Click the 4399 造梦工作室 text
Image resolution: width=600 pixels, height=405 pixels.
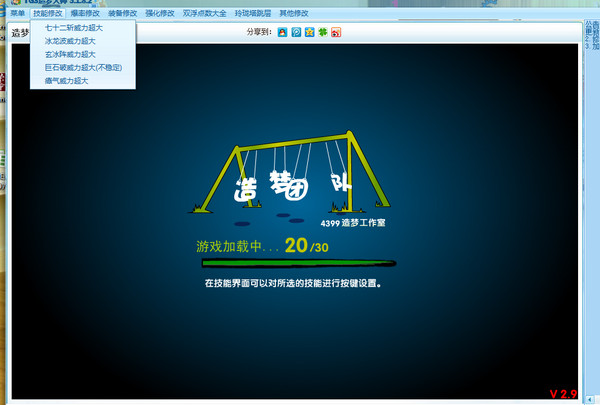[x=353, y=223]
